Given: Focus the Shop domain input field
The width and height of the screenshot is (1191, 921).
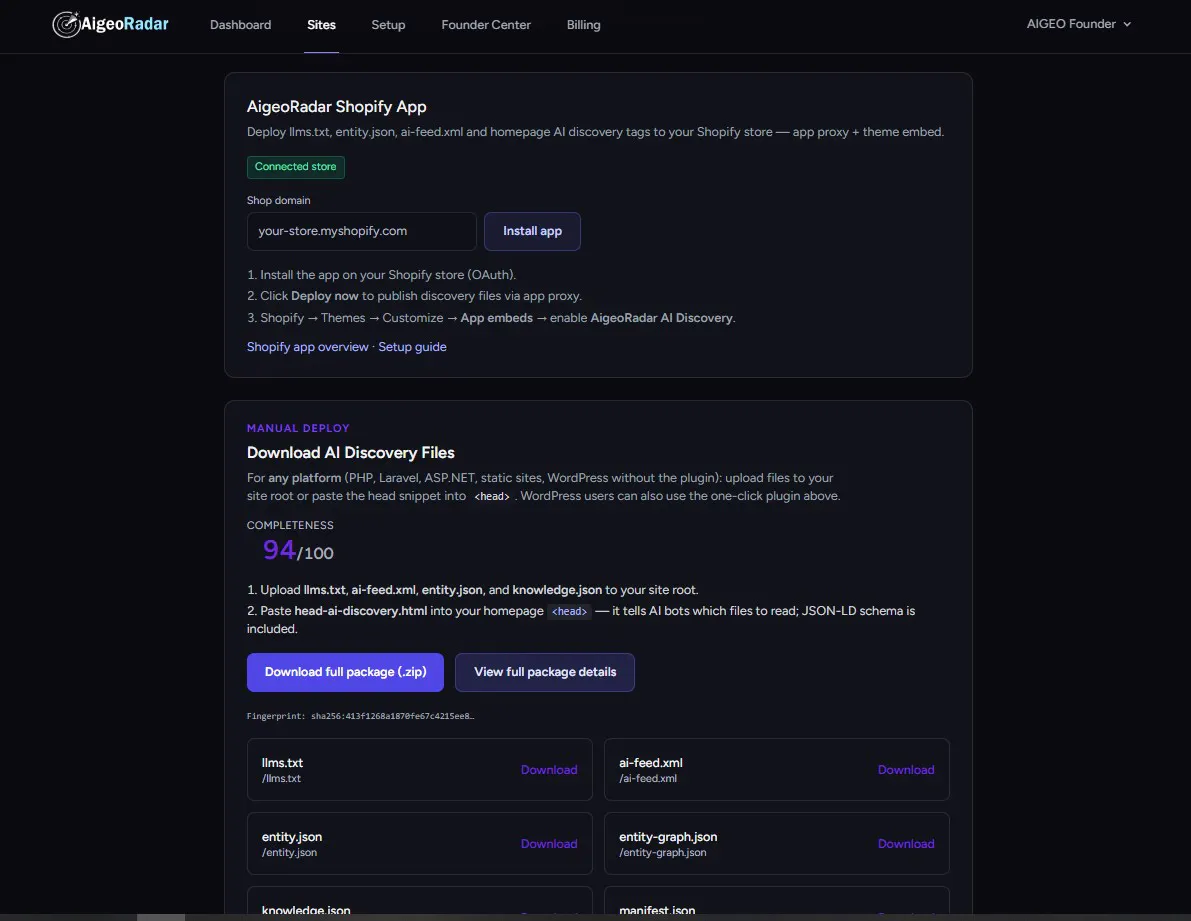Looking at the screenshot, I should point(362,232).
